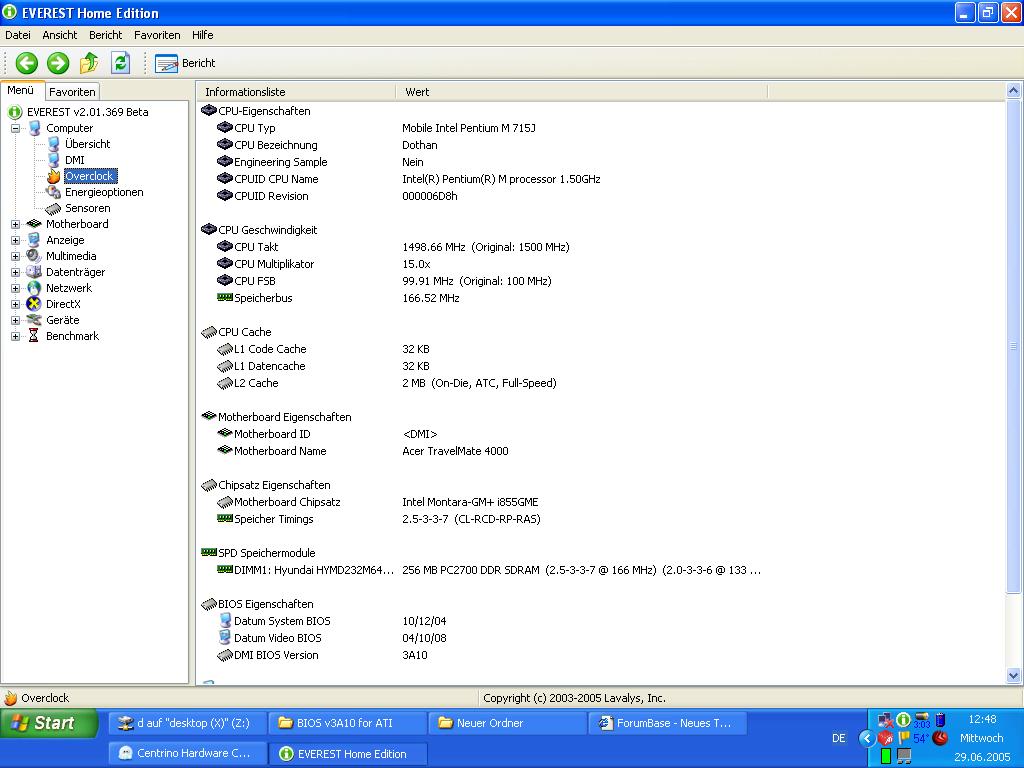Click the EVEREST tray icon
This screenshot has height=768, width=1024.
903,720
